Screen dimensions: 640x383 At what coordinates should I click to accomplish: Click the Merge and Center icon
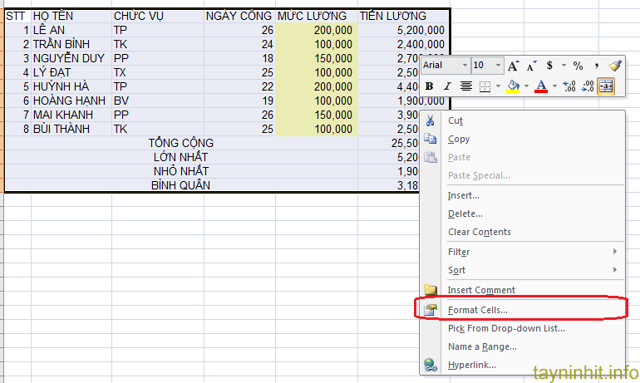pos(606,86)
